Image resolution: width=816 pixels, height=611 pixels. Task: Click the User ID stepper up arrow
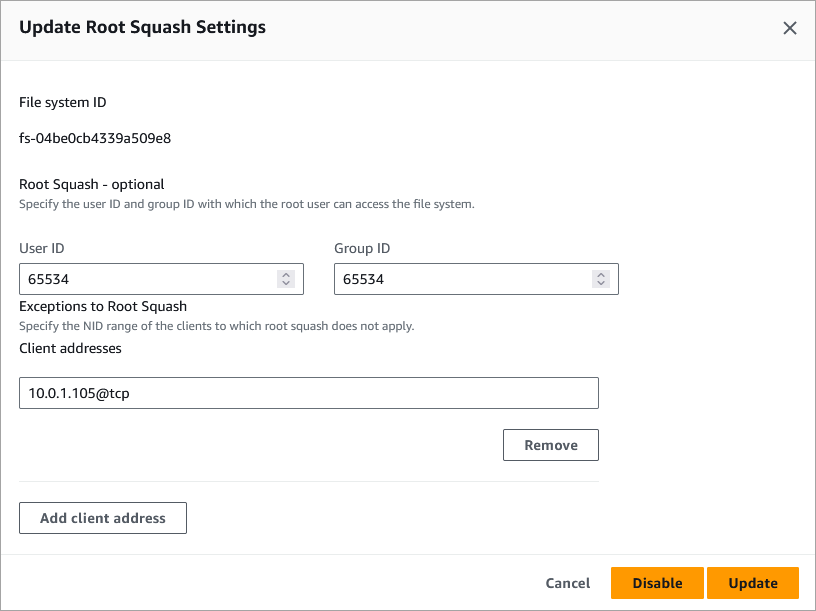pyautogui.click(x=286, y=275)
